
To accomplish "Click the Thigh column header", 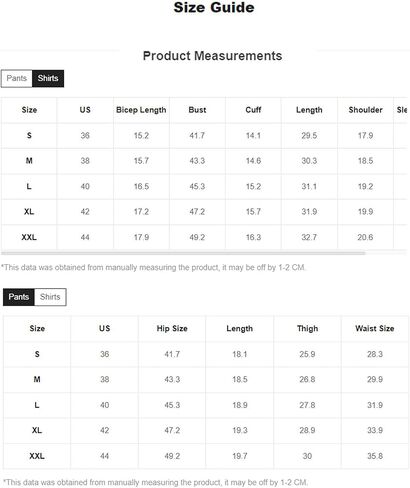I will [x=307, y=329].
